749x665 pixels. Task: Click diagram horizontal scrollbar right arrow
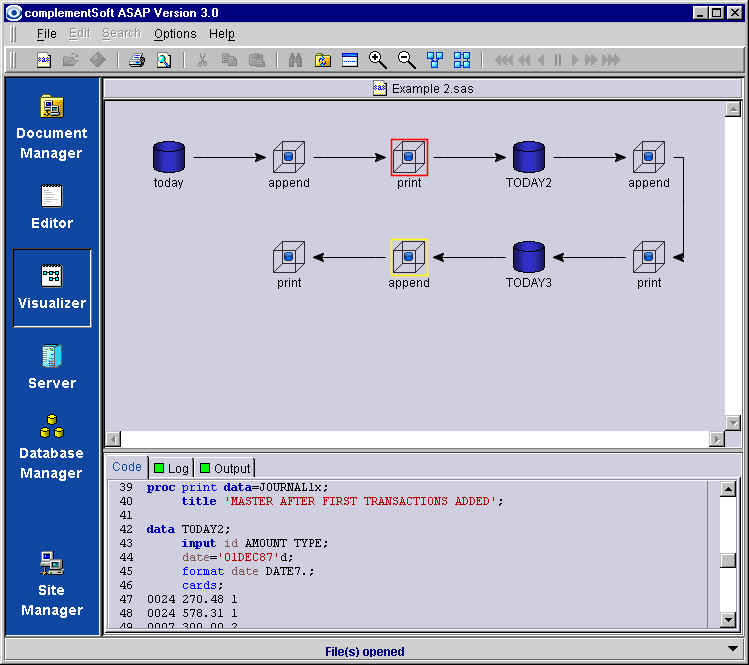pyautogui.click(x=717, y=439)
